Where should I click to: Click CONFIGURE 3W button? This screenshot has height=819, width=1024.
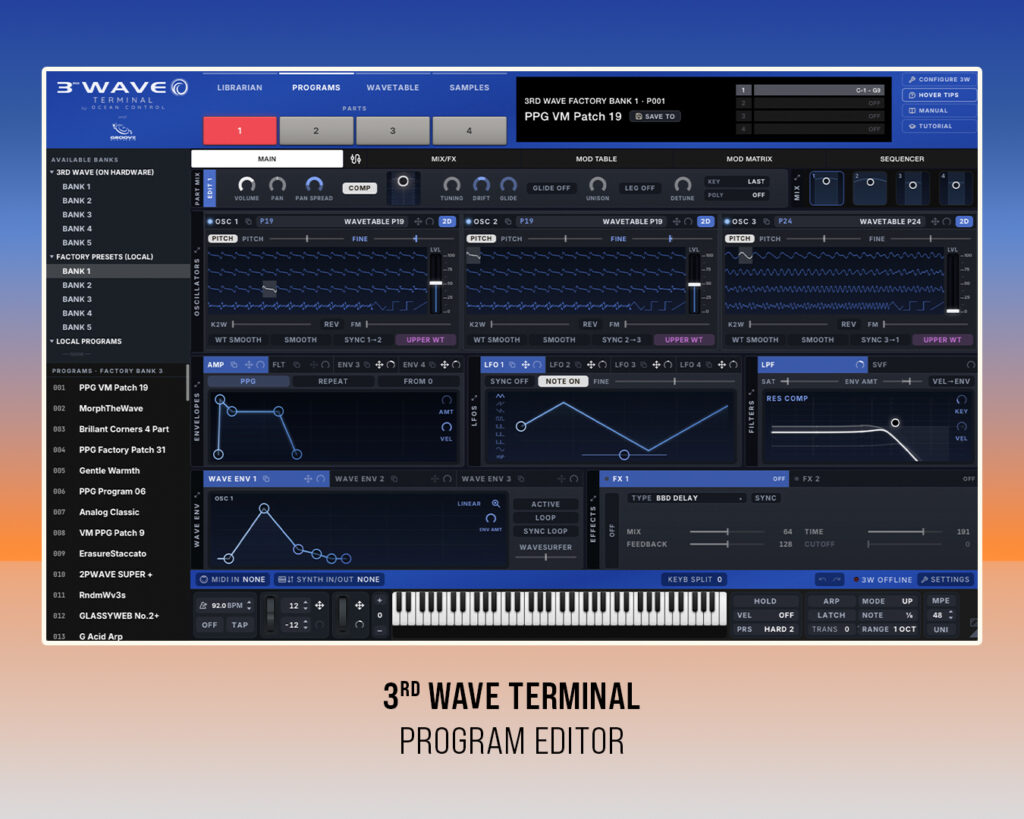939,79
